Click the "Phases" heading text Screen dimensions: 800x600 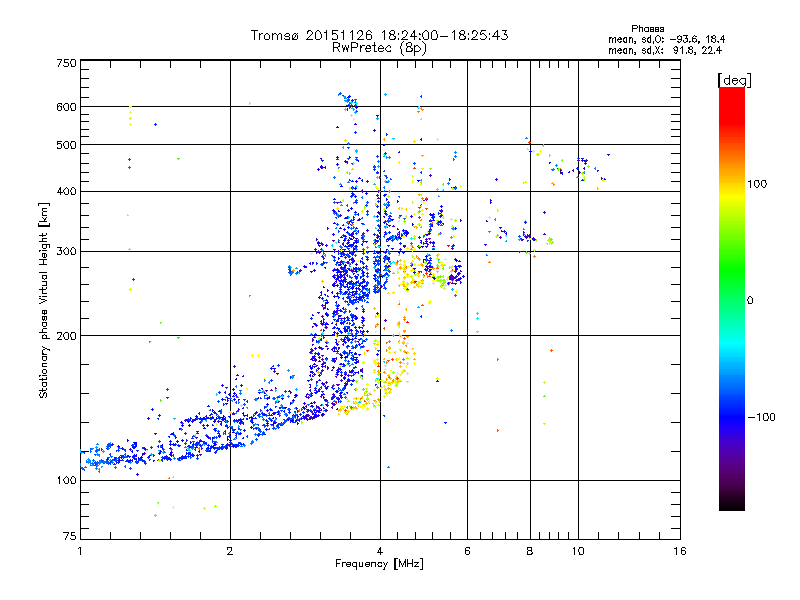pyautogui.click(x=647, y=29)
